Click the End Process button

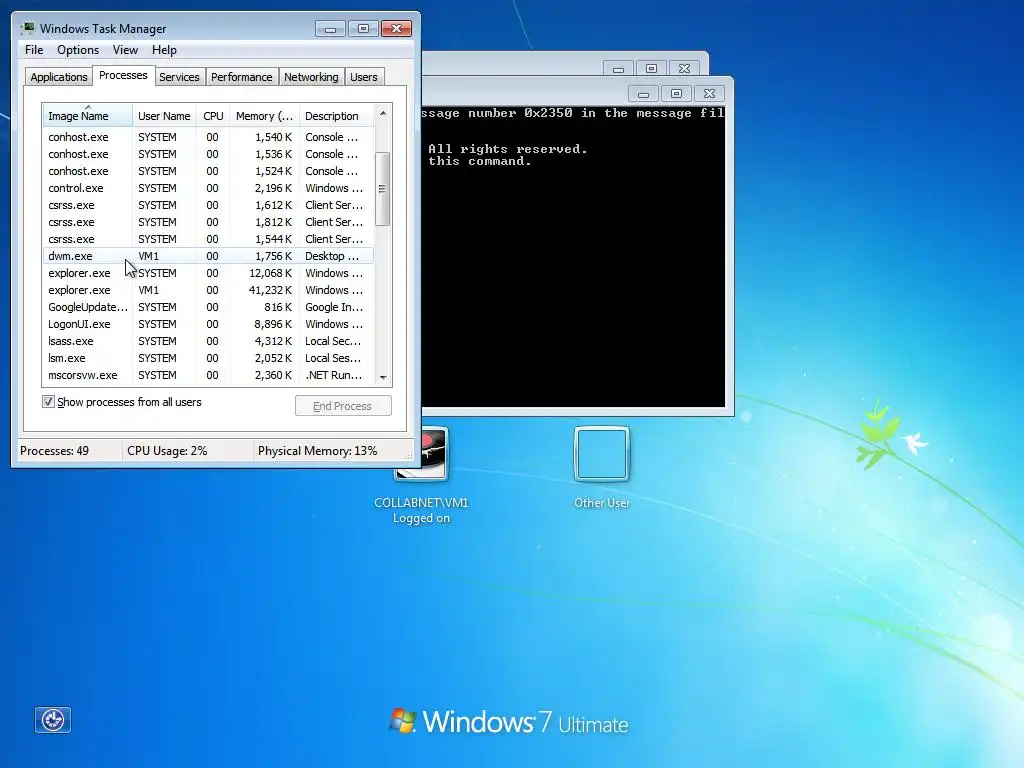(343, 406)
